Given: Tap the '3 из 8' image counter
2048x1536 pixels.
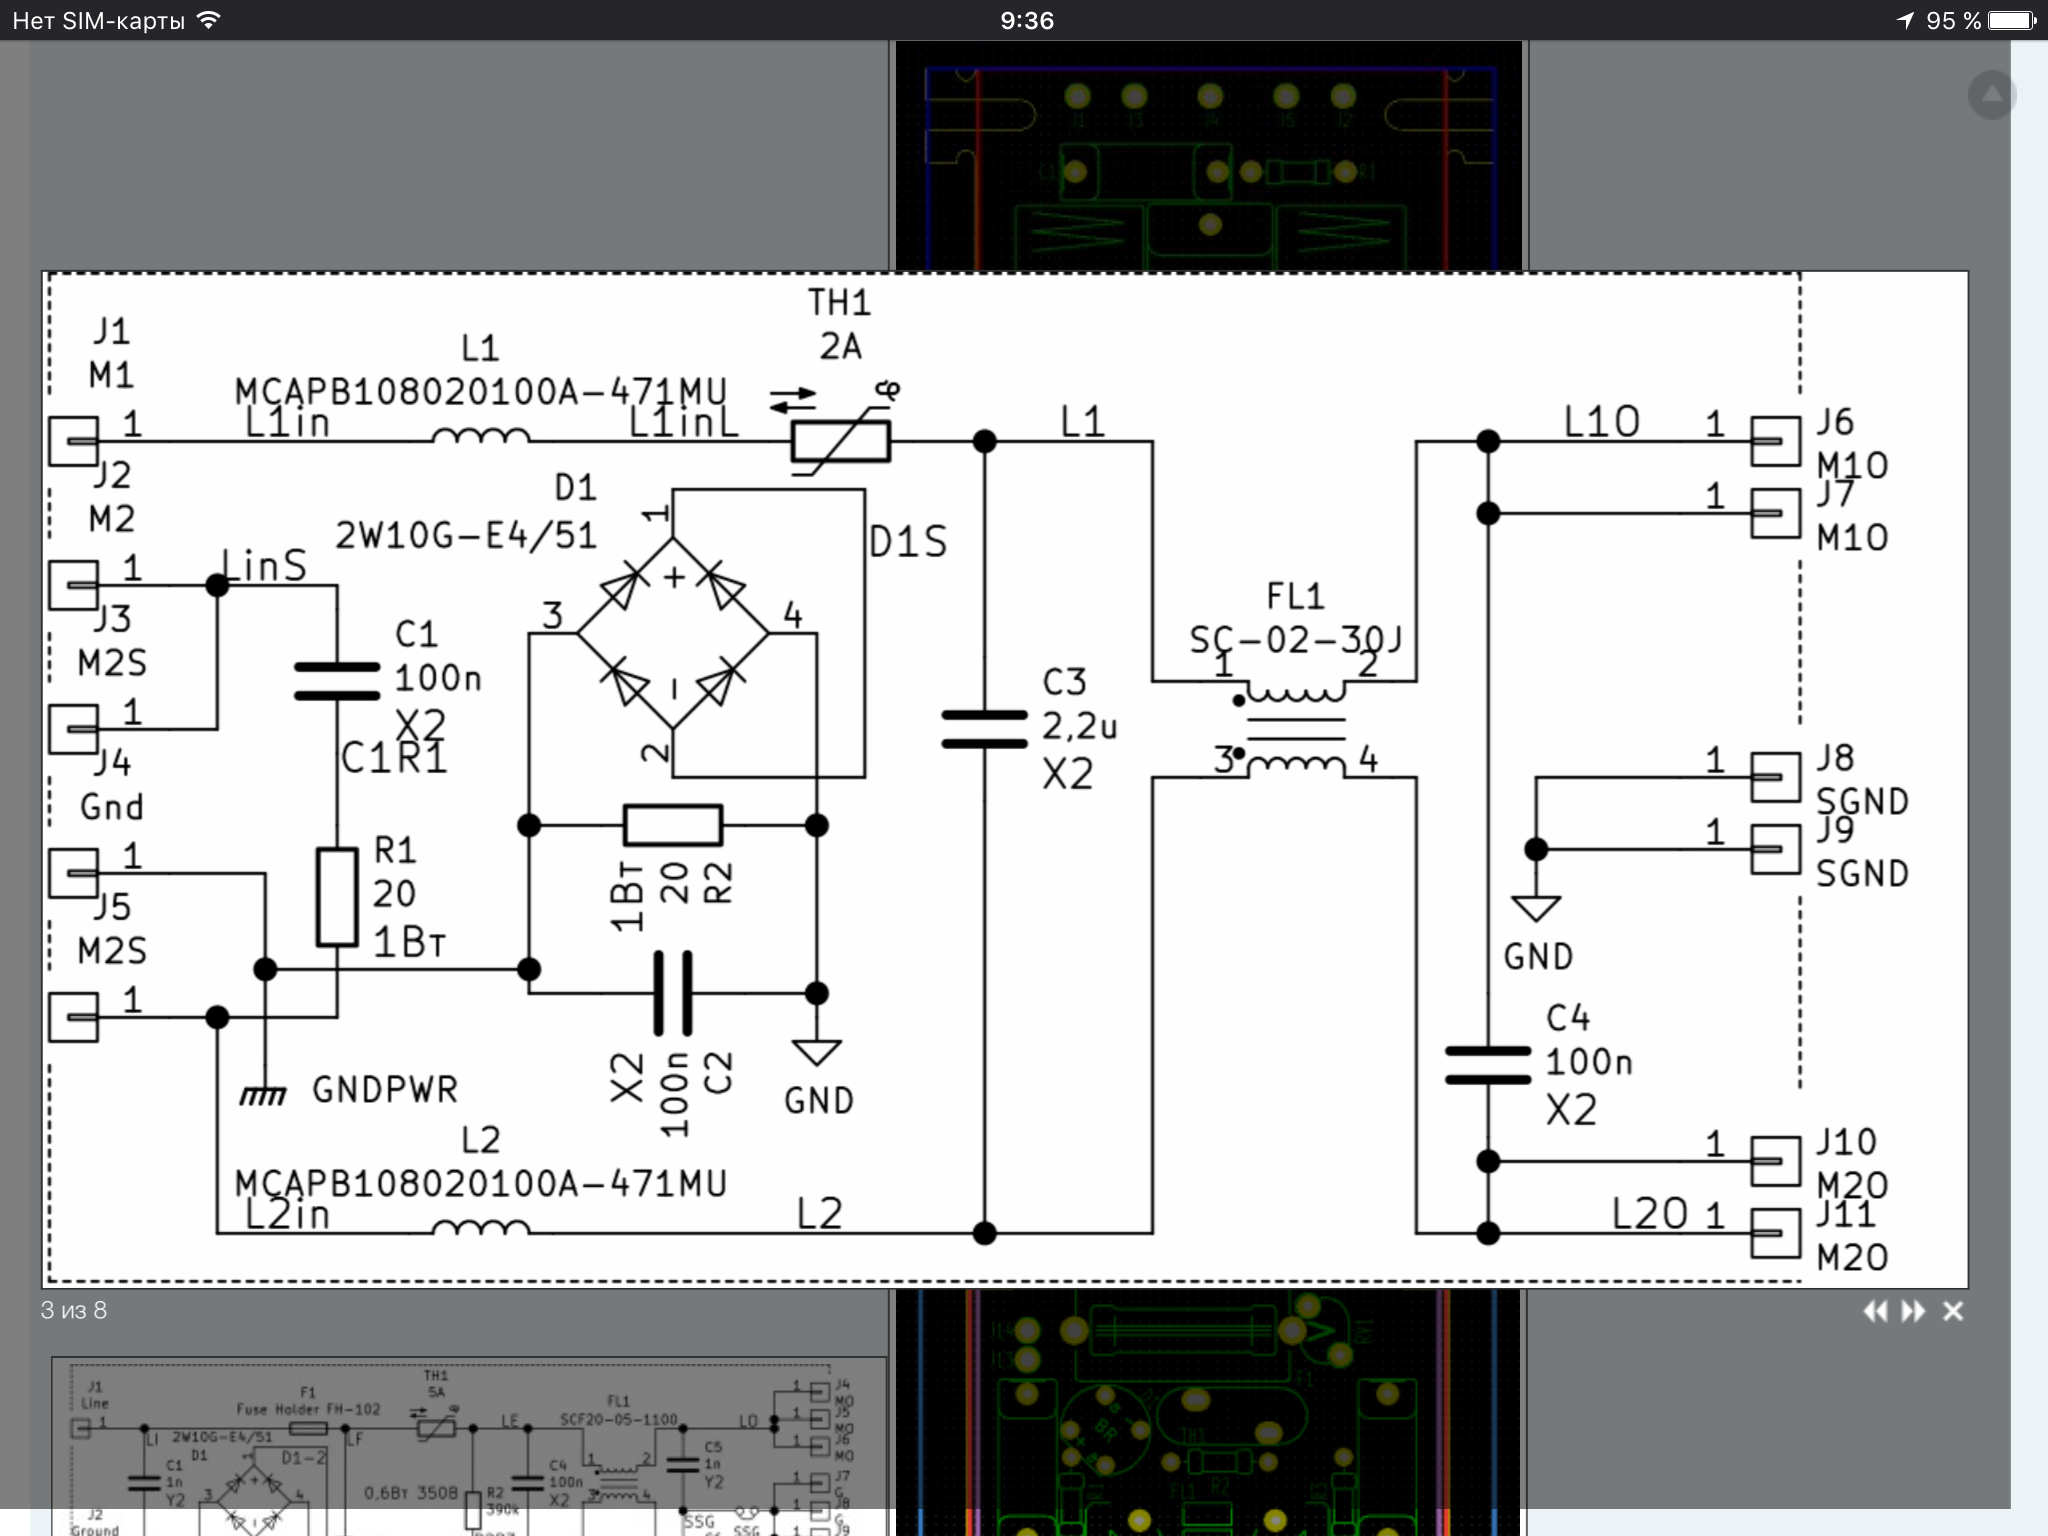Looking at the screenshot, I should pyautogui.click(x=74, y=1310).
